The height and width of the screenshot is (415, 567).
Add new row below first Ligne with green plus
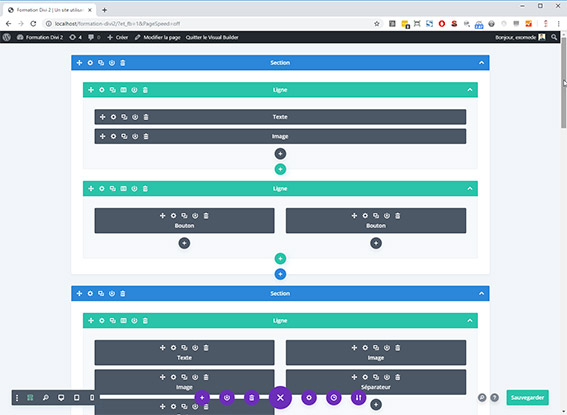[280, 169]
